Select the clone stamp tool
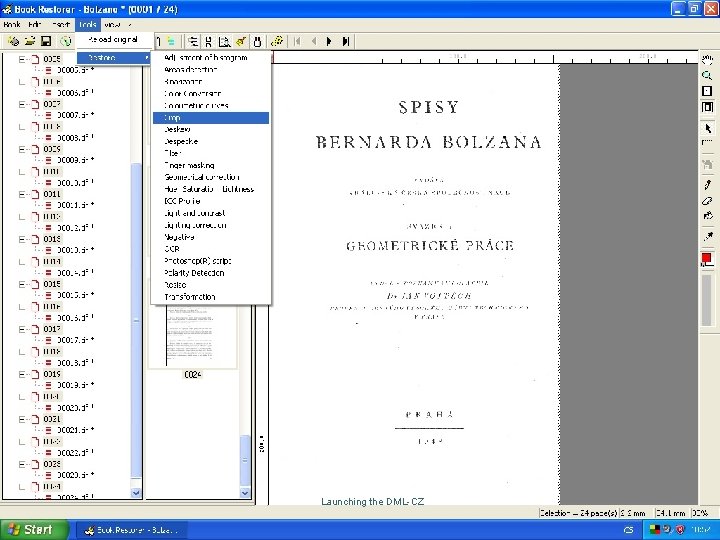This screenshot has width=720, height=540. 707,215
